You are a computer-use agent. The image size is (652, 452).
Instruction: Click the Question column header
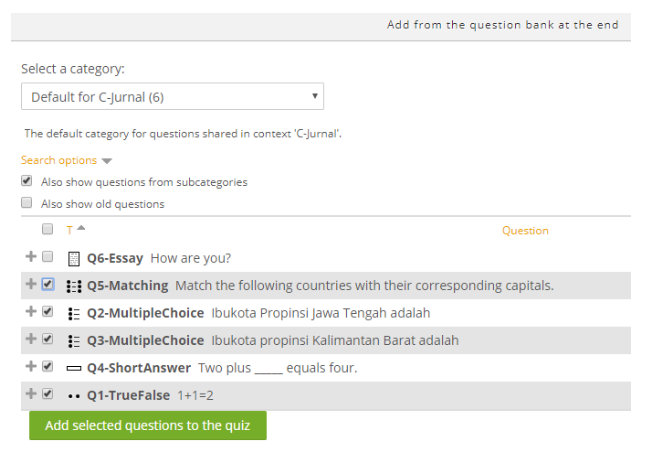(x=525, y=231)
